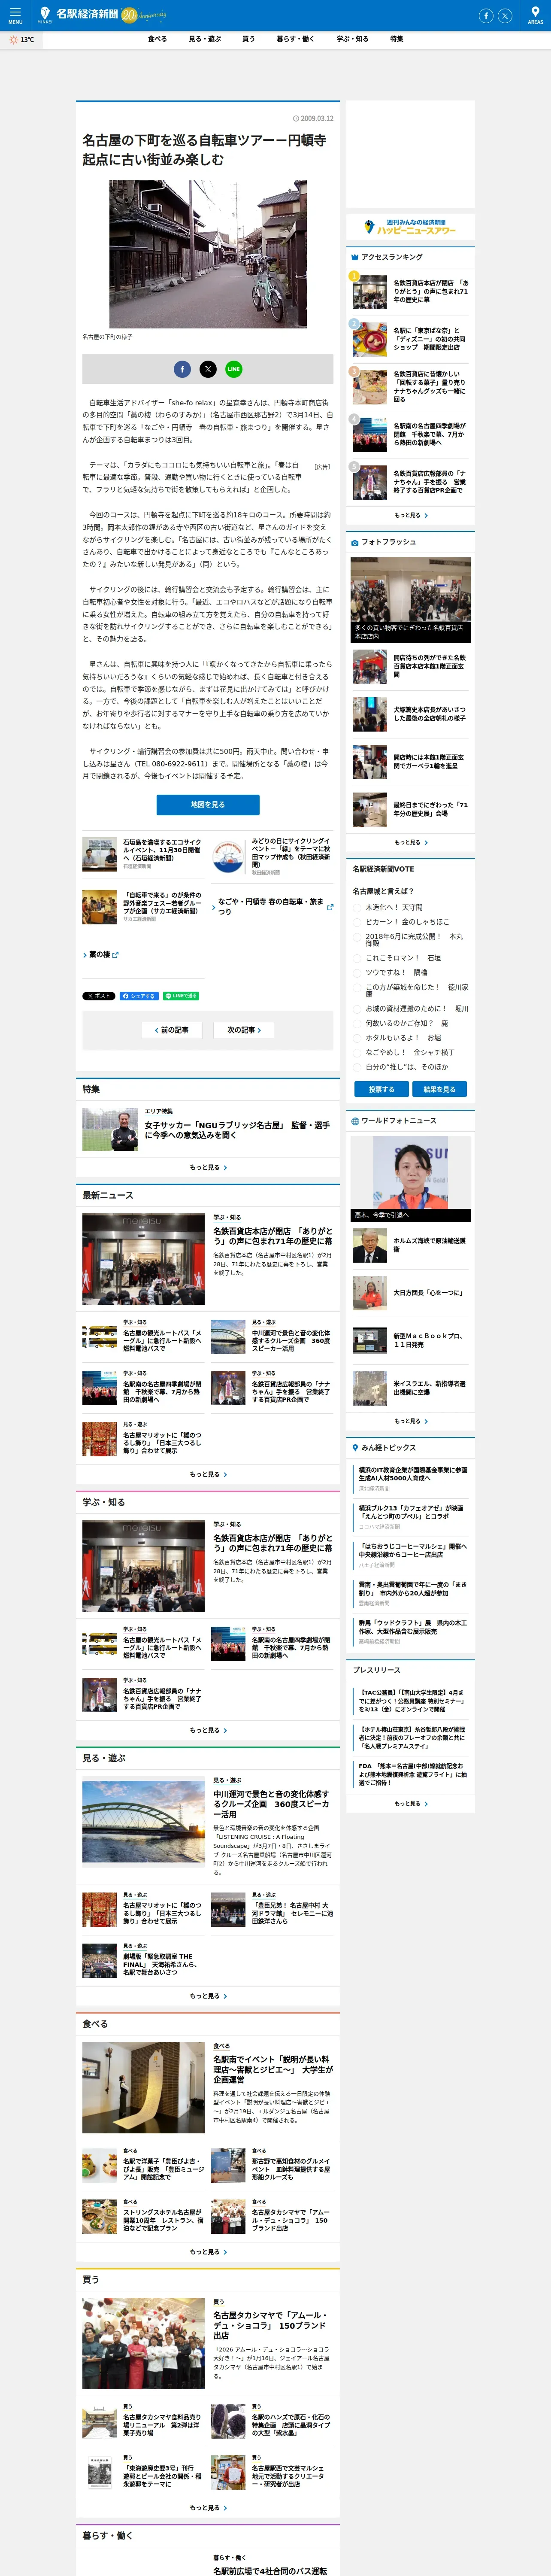The image size is (551, 2576).
Task: Click external link icon beside なごや・円頓寺 春の自転車・旅まつり
Action: click(330, 907)
